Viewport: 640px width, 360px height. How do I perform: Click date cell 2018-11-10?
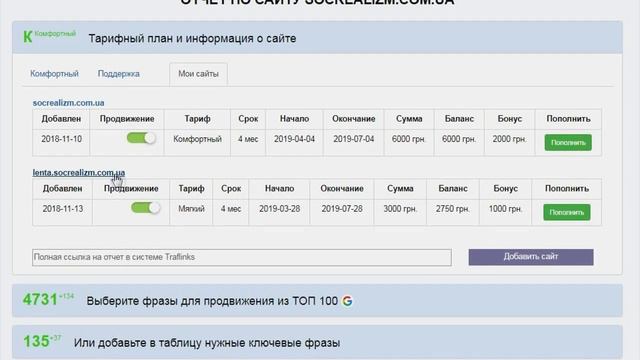pyautogui.click(x=62, y=139)
